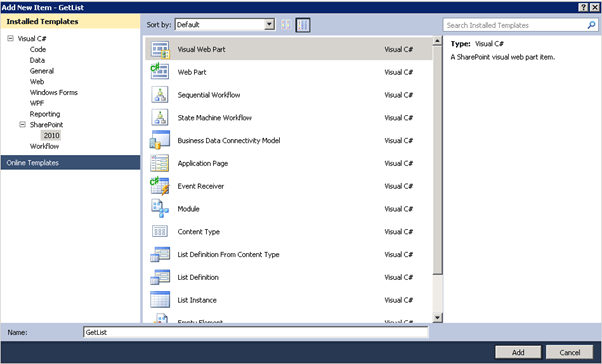602x364 pixels.
Task: Select the Event Receiver icon
Action: [x=160, y=186]
